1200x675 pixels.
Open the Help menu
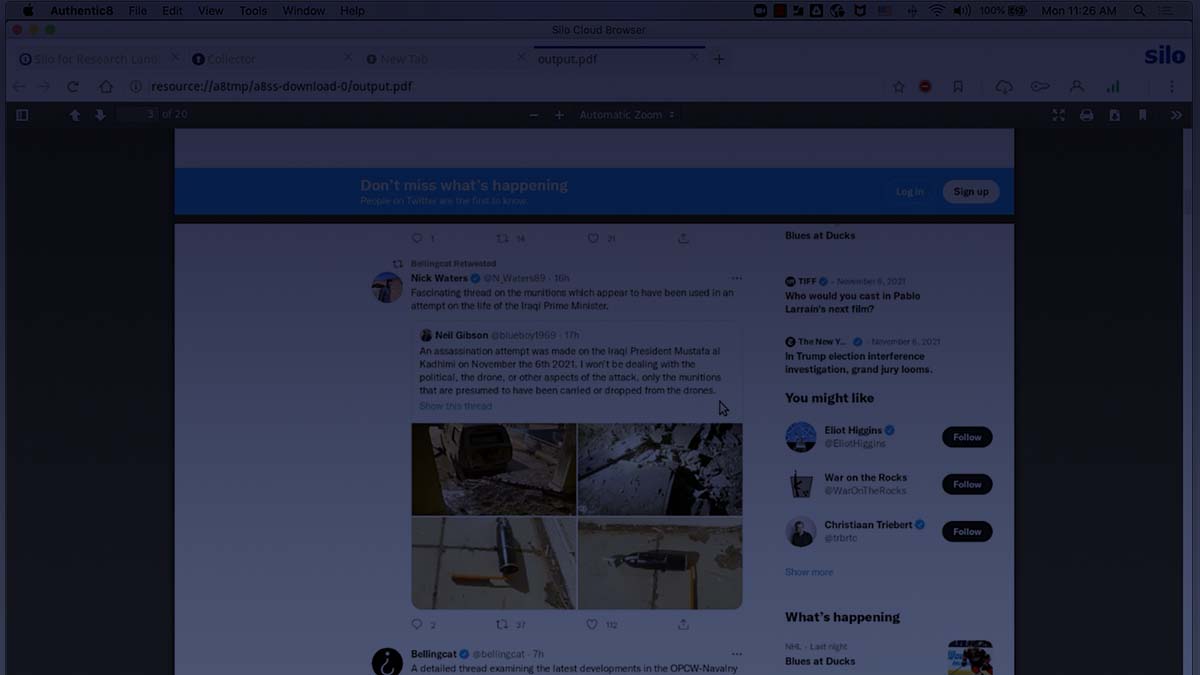[x=352, y=11]
